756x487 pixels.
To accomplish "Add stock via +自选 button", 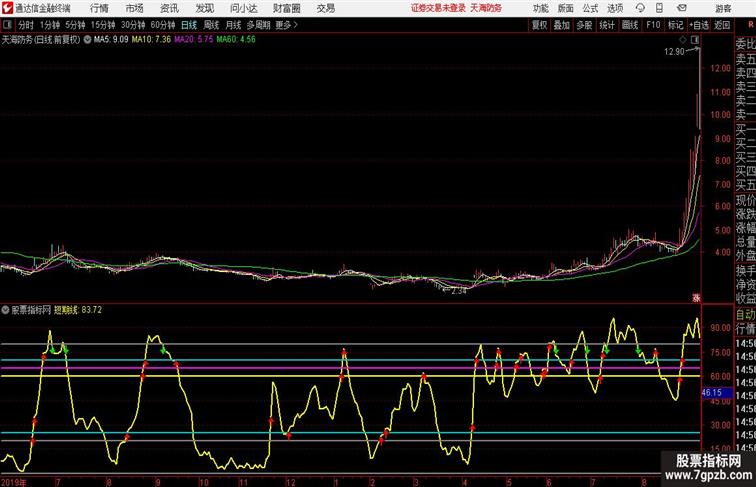I will (699, 25).
